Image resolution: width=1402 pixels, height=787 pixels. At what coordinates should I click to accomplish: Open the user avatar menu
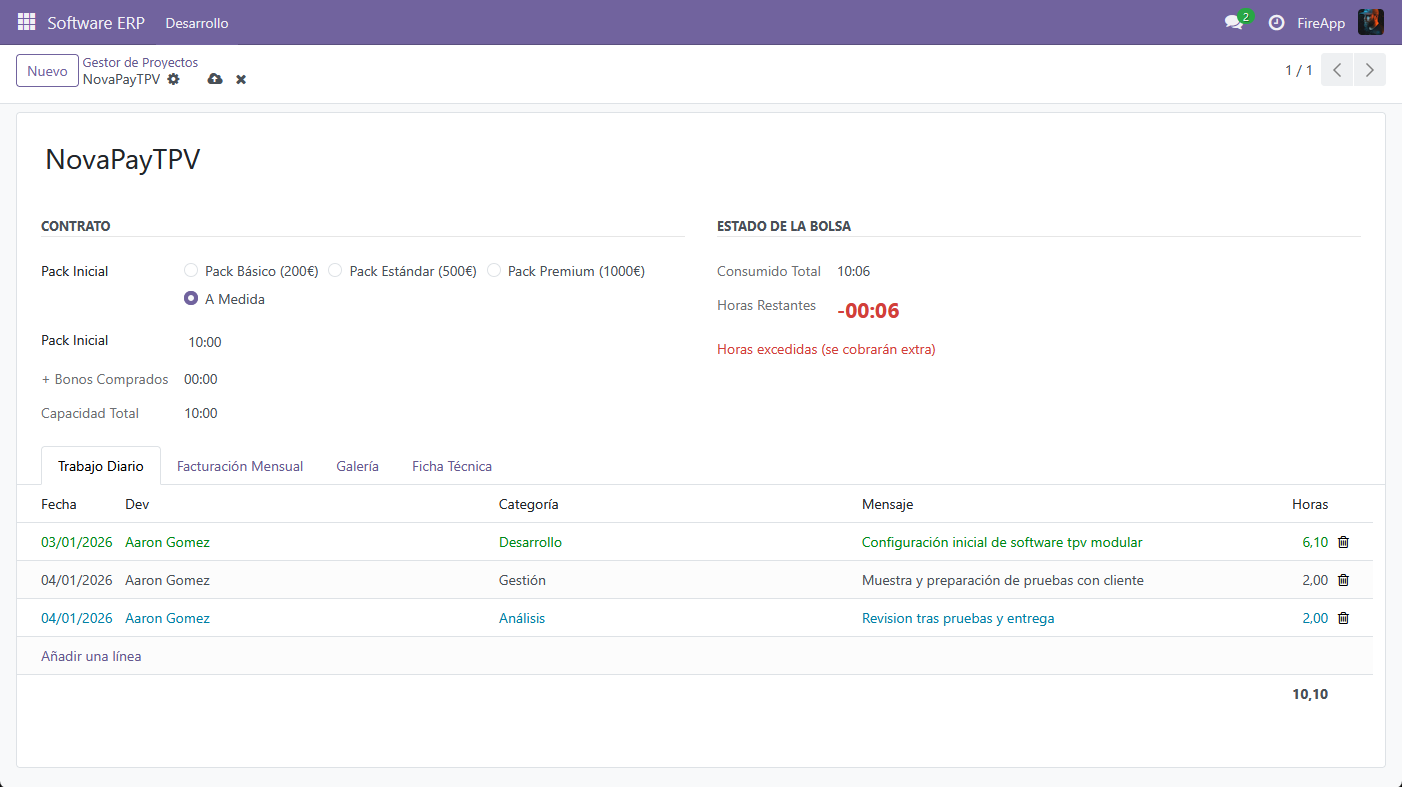(1370, 22)
